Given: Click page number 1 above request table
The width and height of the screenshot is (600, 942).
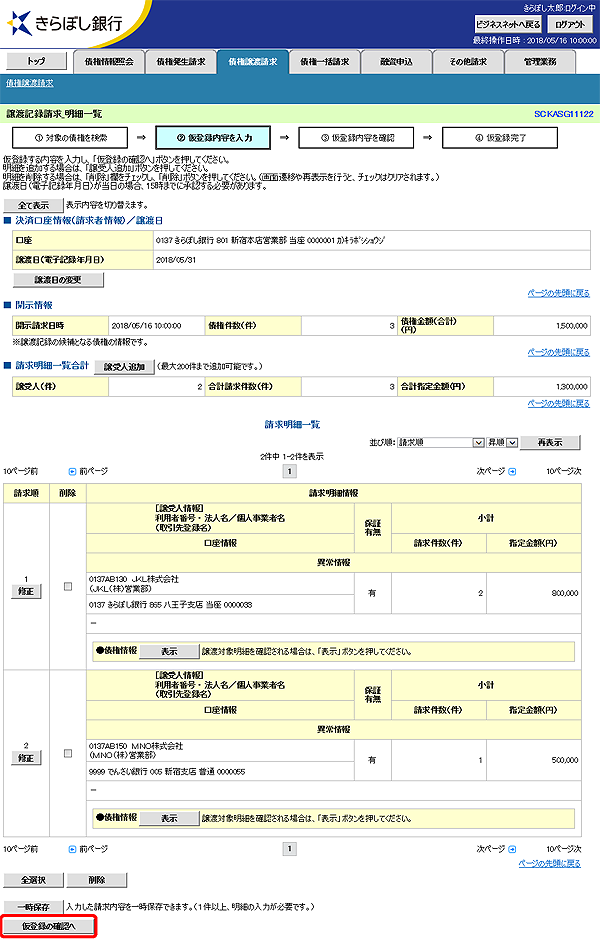Looking at the screenshot, I should pos(289,472).
